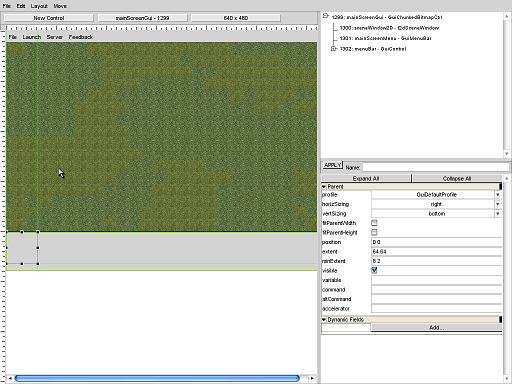Expand the 1302 menuBar tree node
The width and height of the screenshot is (512, 384).
pyautogui.click(x=333, y=49)
